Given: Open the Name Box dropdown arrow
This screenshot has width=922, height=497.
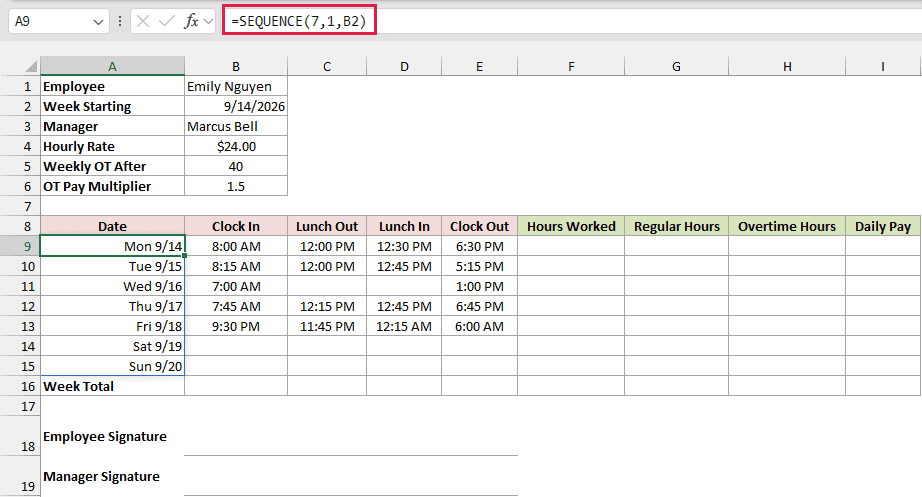Looking at the screenshot, I should [98, 22].
